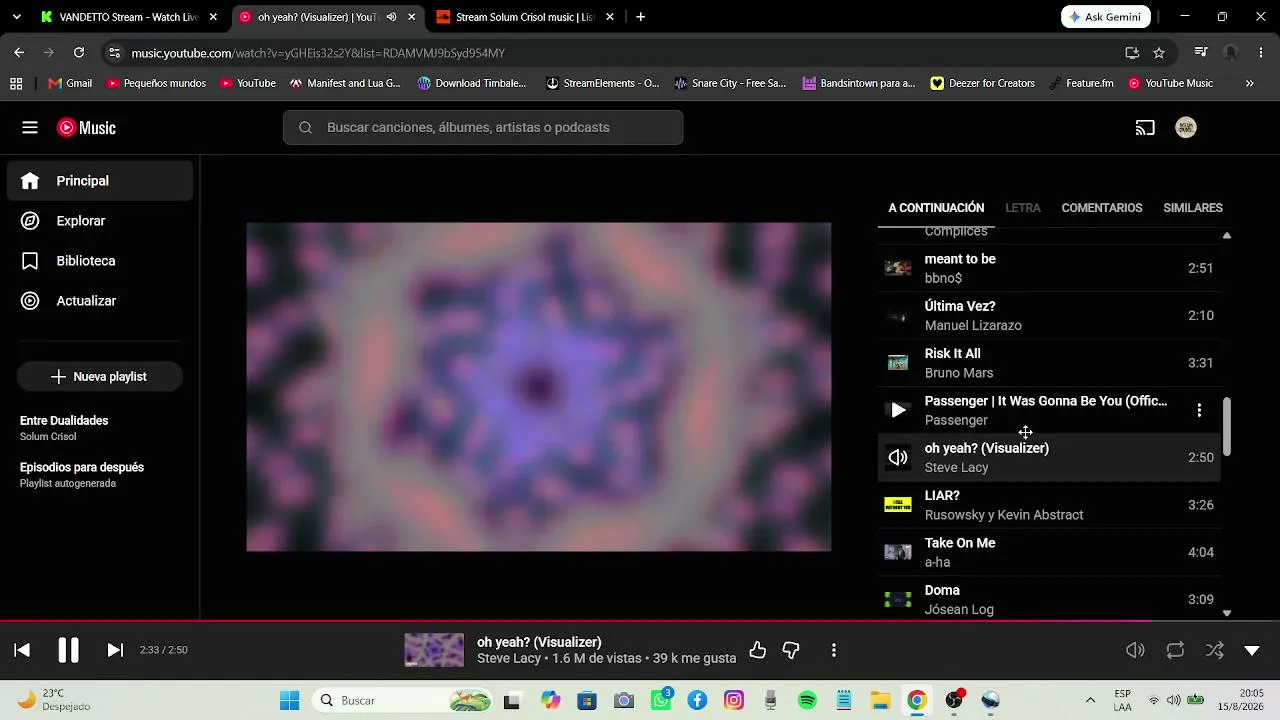This screenshot has width=1280, height=720.
Task: Open the StreamElements bookmark
Action: coord(602,83)
